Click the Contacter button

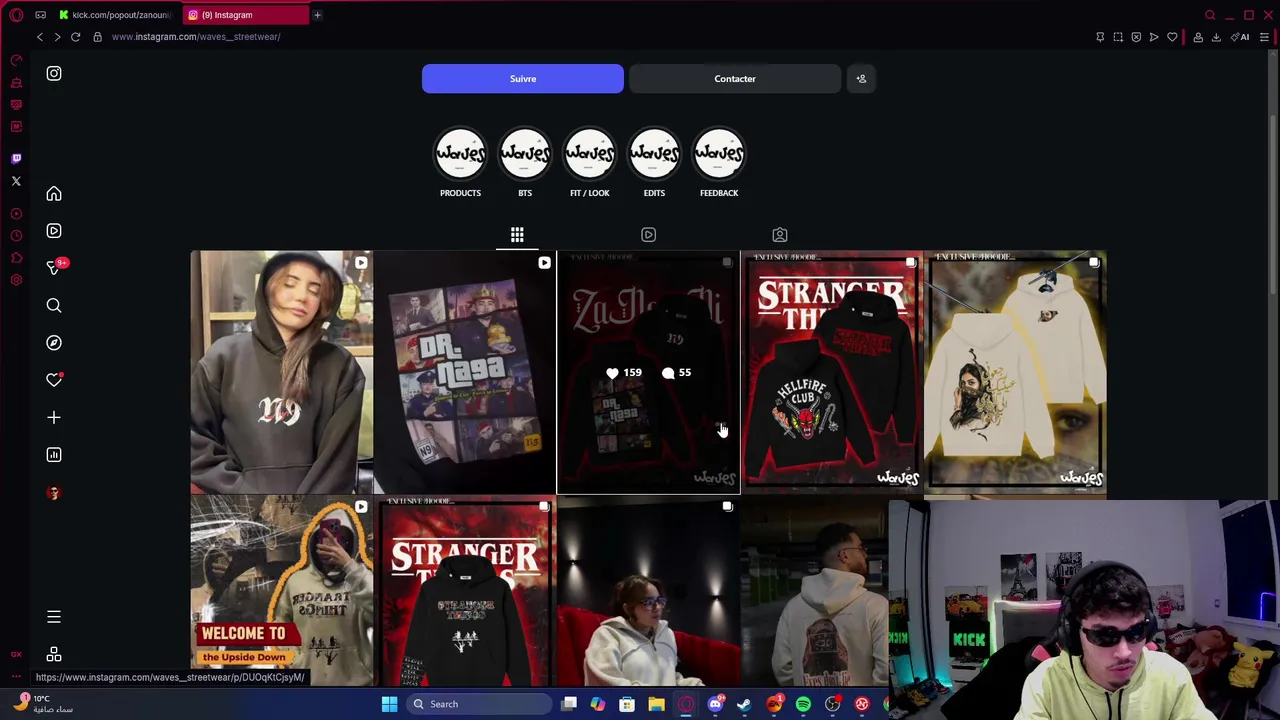pyautogui.click(x=735, y=79)
